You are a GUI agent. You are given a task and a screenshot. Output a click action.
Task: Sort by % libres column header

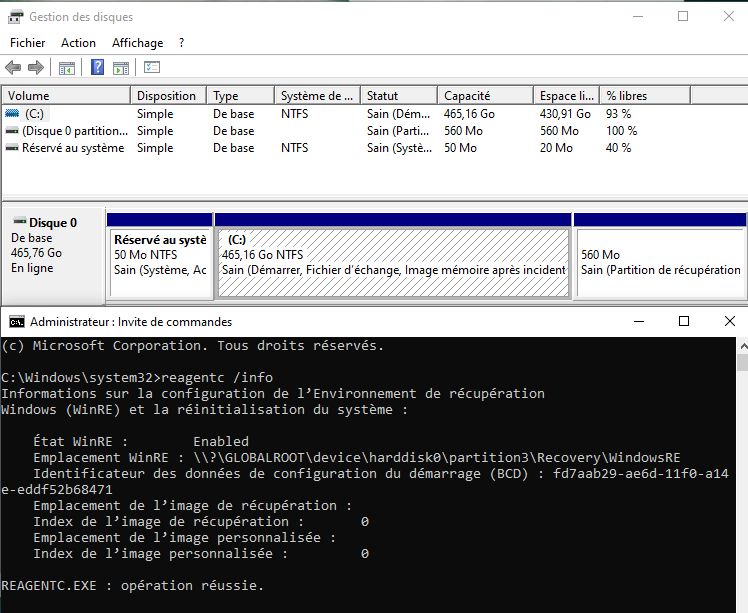645,95
